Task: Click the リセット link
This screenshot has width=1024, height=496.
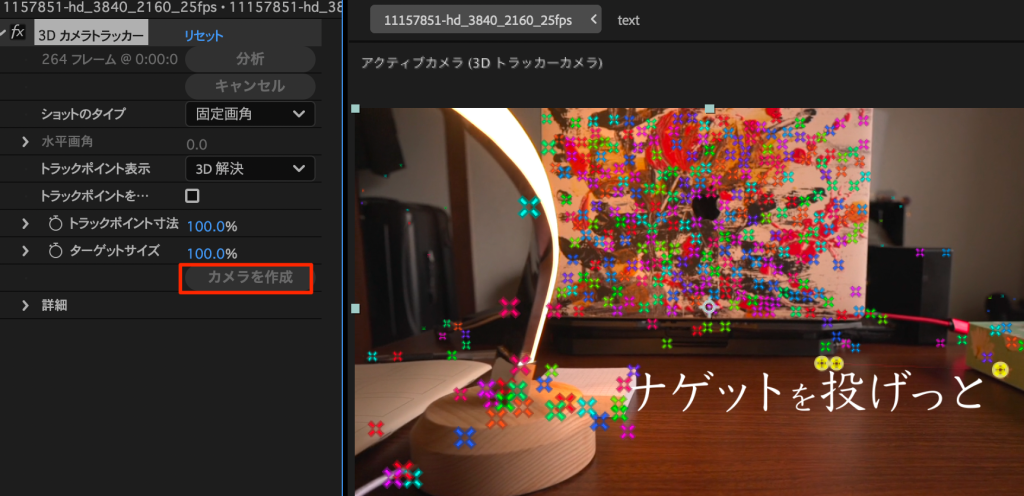Action: [x=203, y=35]
